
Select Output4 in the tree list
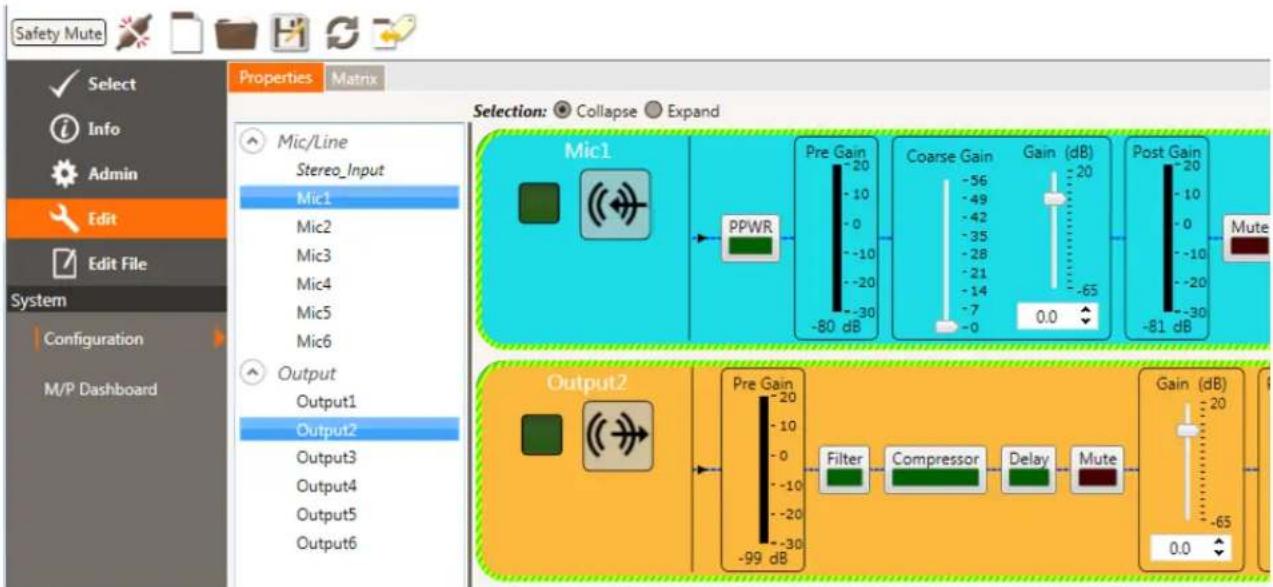(325, 487)
